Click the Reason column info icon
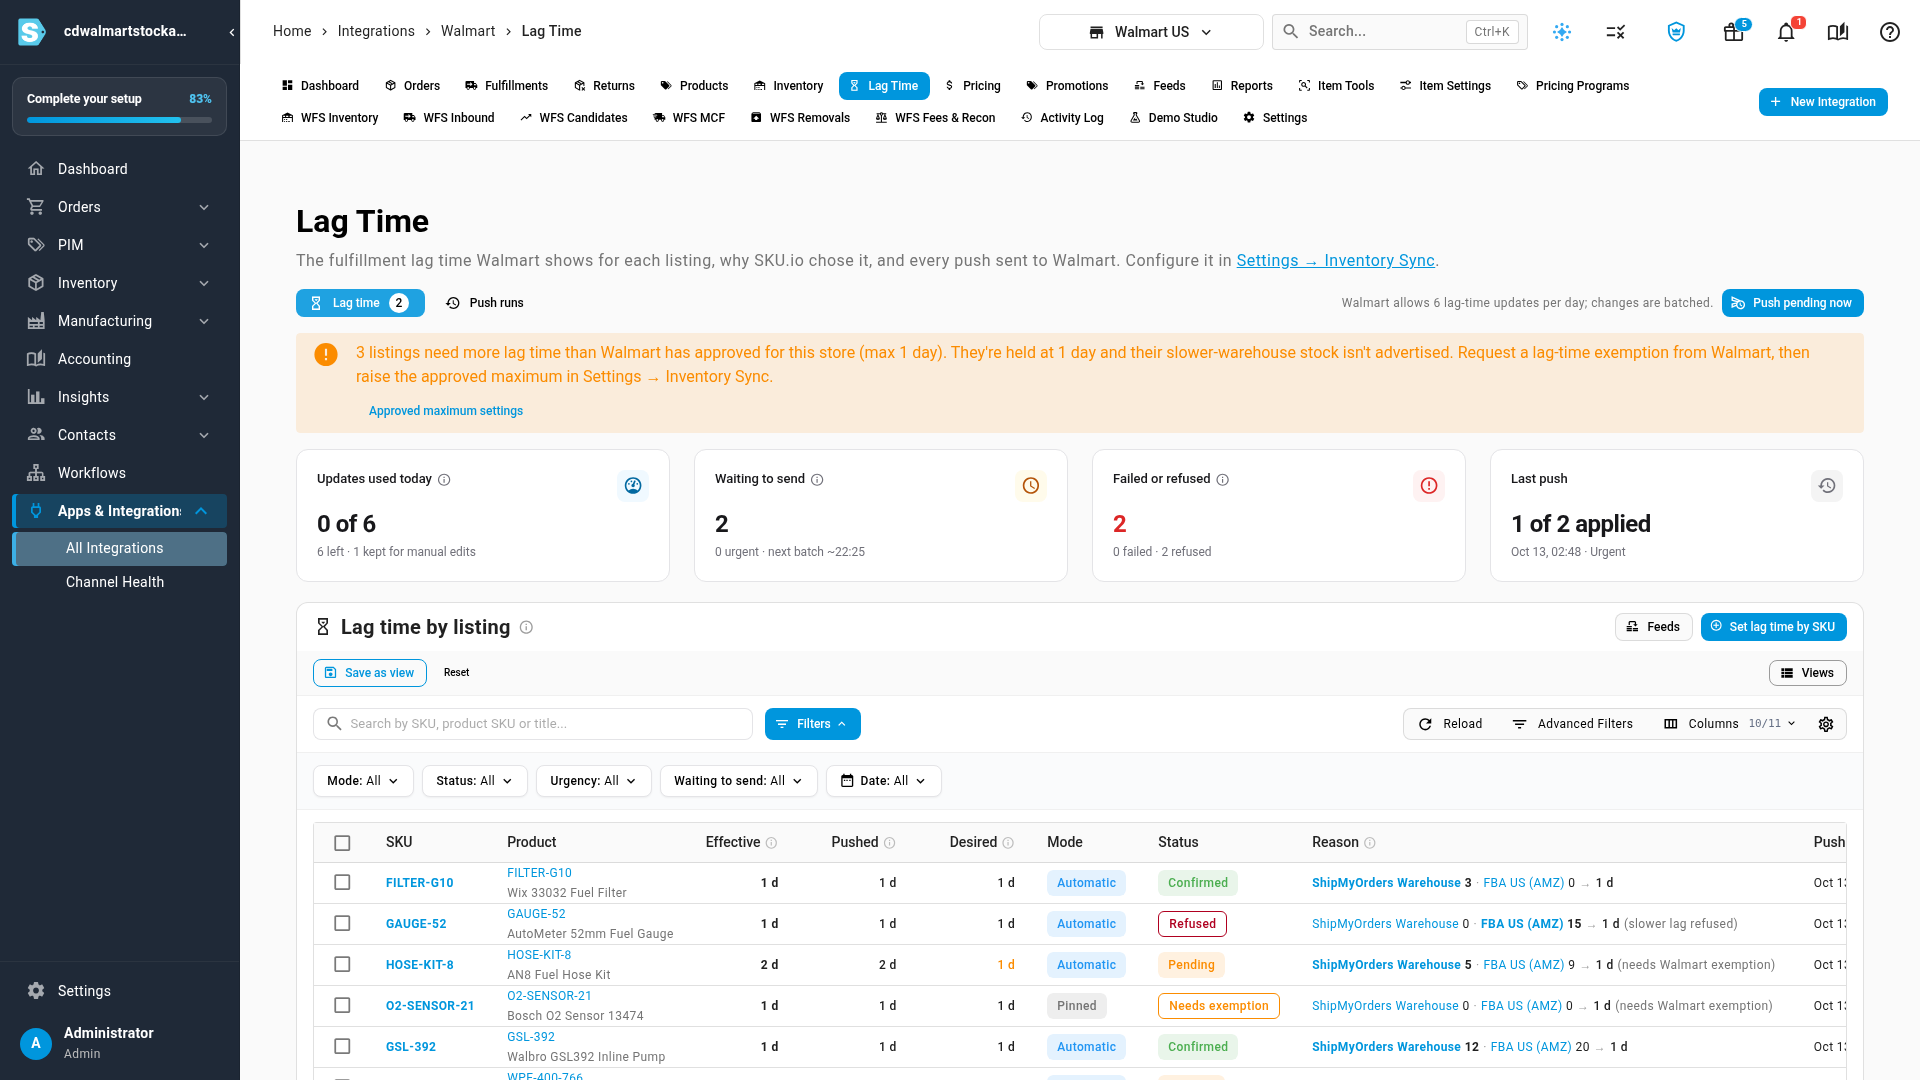The width and height of the screenshot is (1920, 1080). pos(1369,843)
